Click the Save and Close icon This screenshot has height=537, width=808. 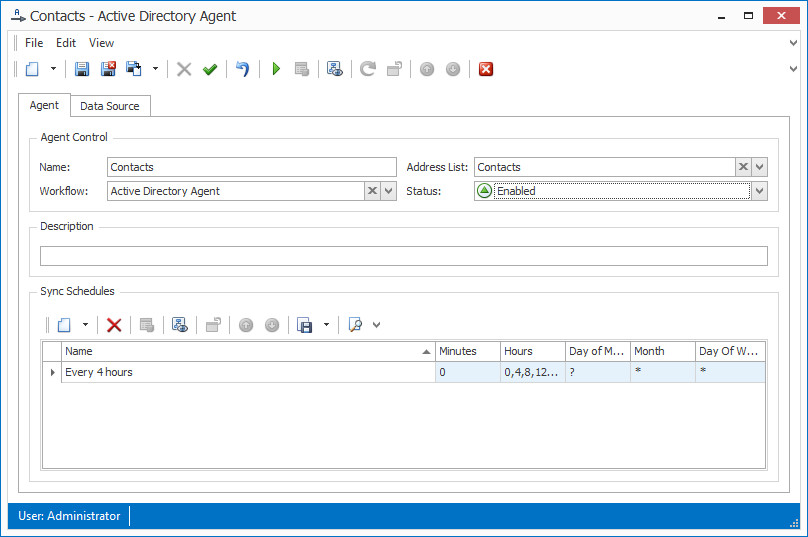point(108,69)
